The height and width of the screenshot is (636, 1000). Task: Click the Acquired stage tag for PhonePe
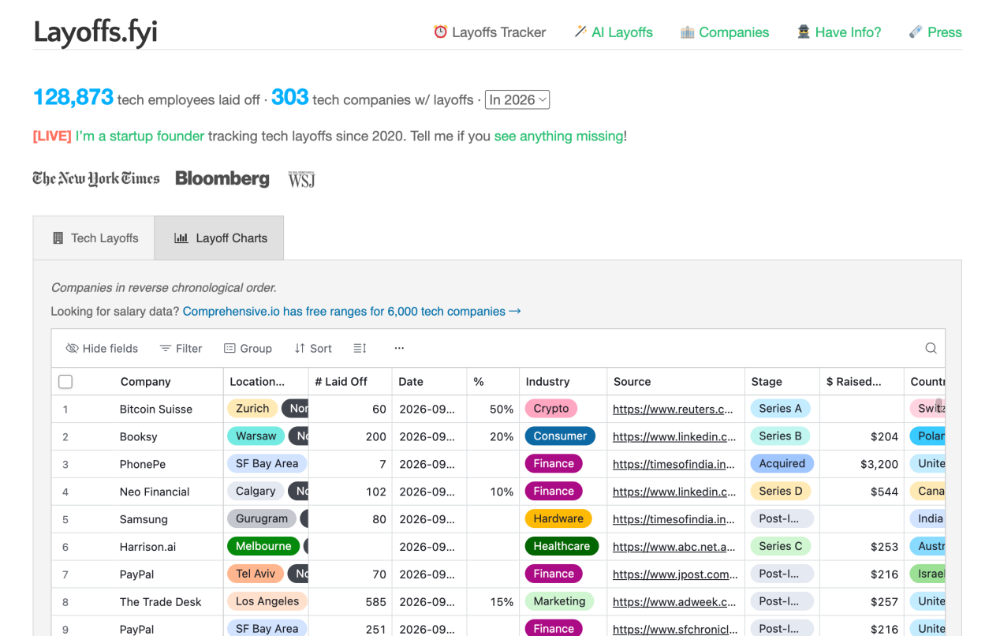click(782, 464)
